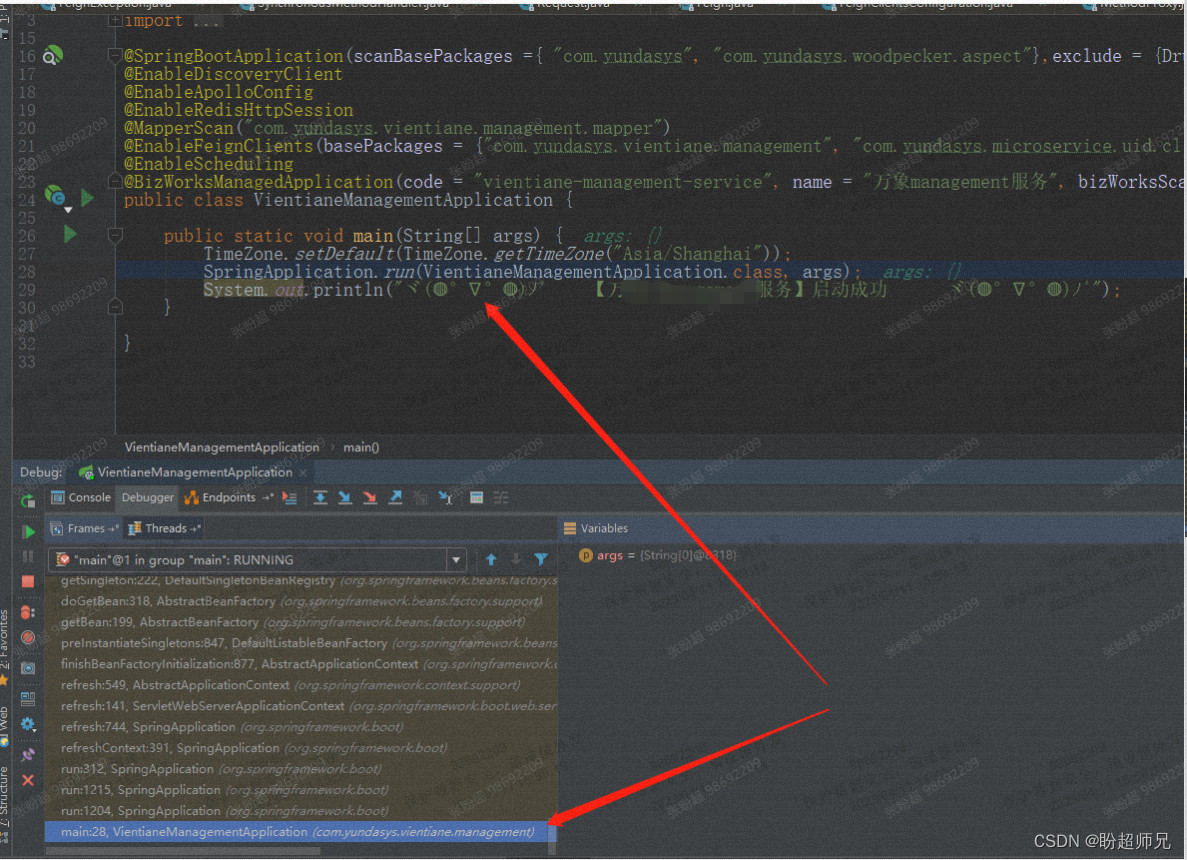
Task: Toggle Mute Breakpoints icon
Action: coord(28,637)
